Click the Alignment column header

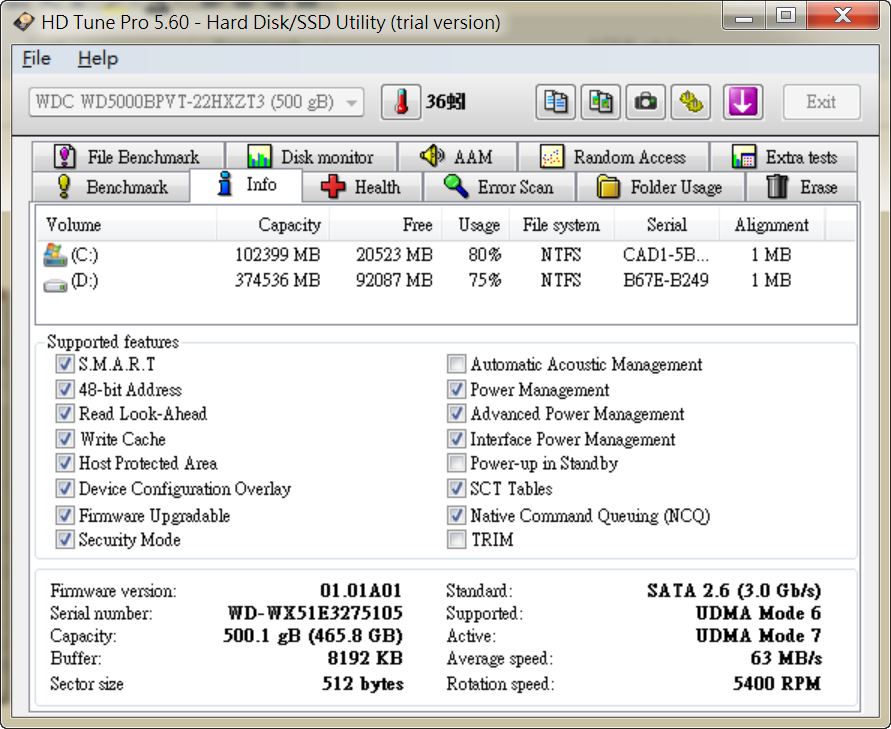(772, 225)
